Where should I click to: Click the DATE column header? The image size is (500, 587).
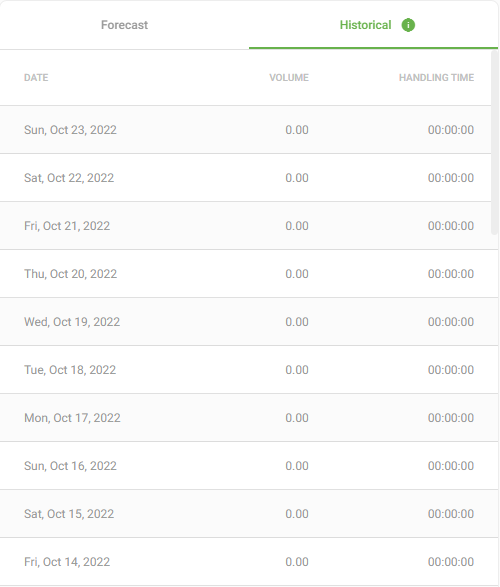click(36, 77)
